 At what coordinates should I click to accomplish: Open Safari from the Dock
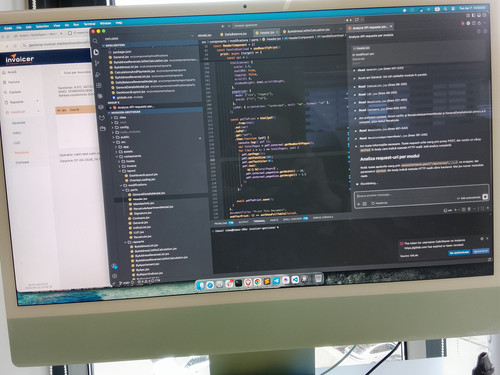click(x=210, y=285)
